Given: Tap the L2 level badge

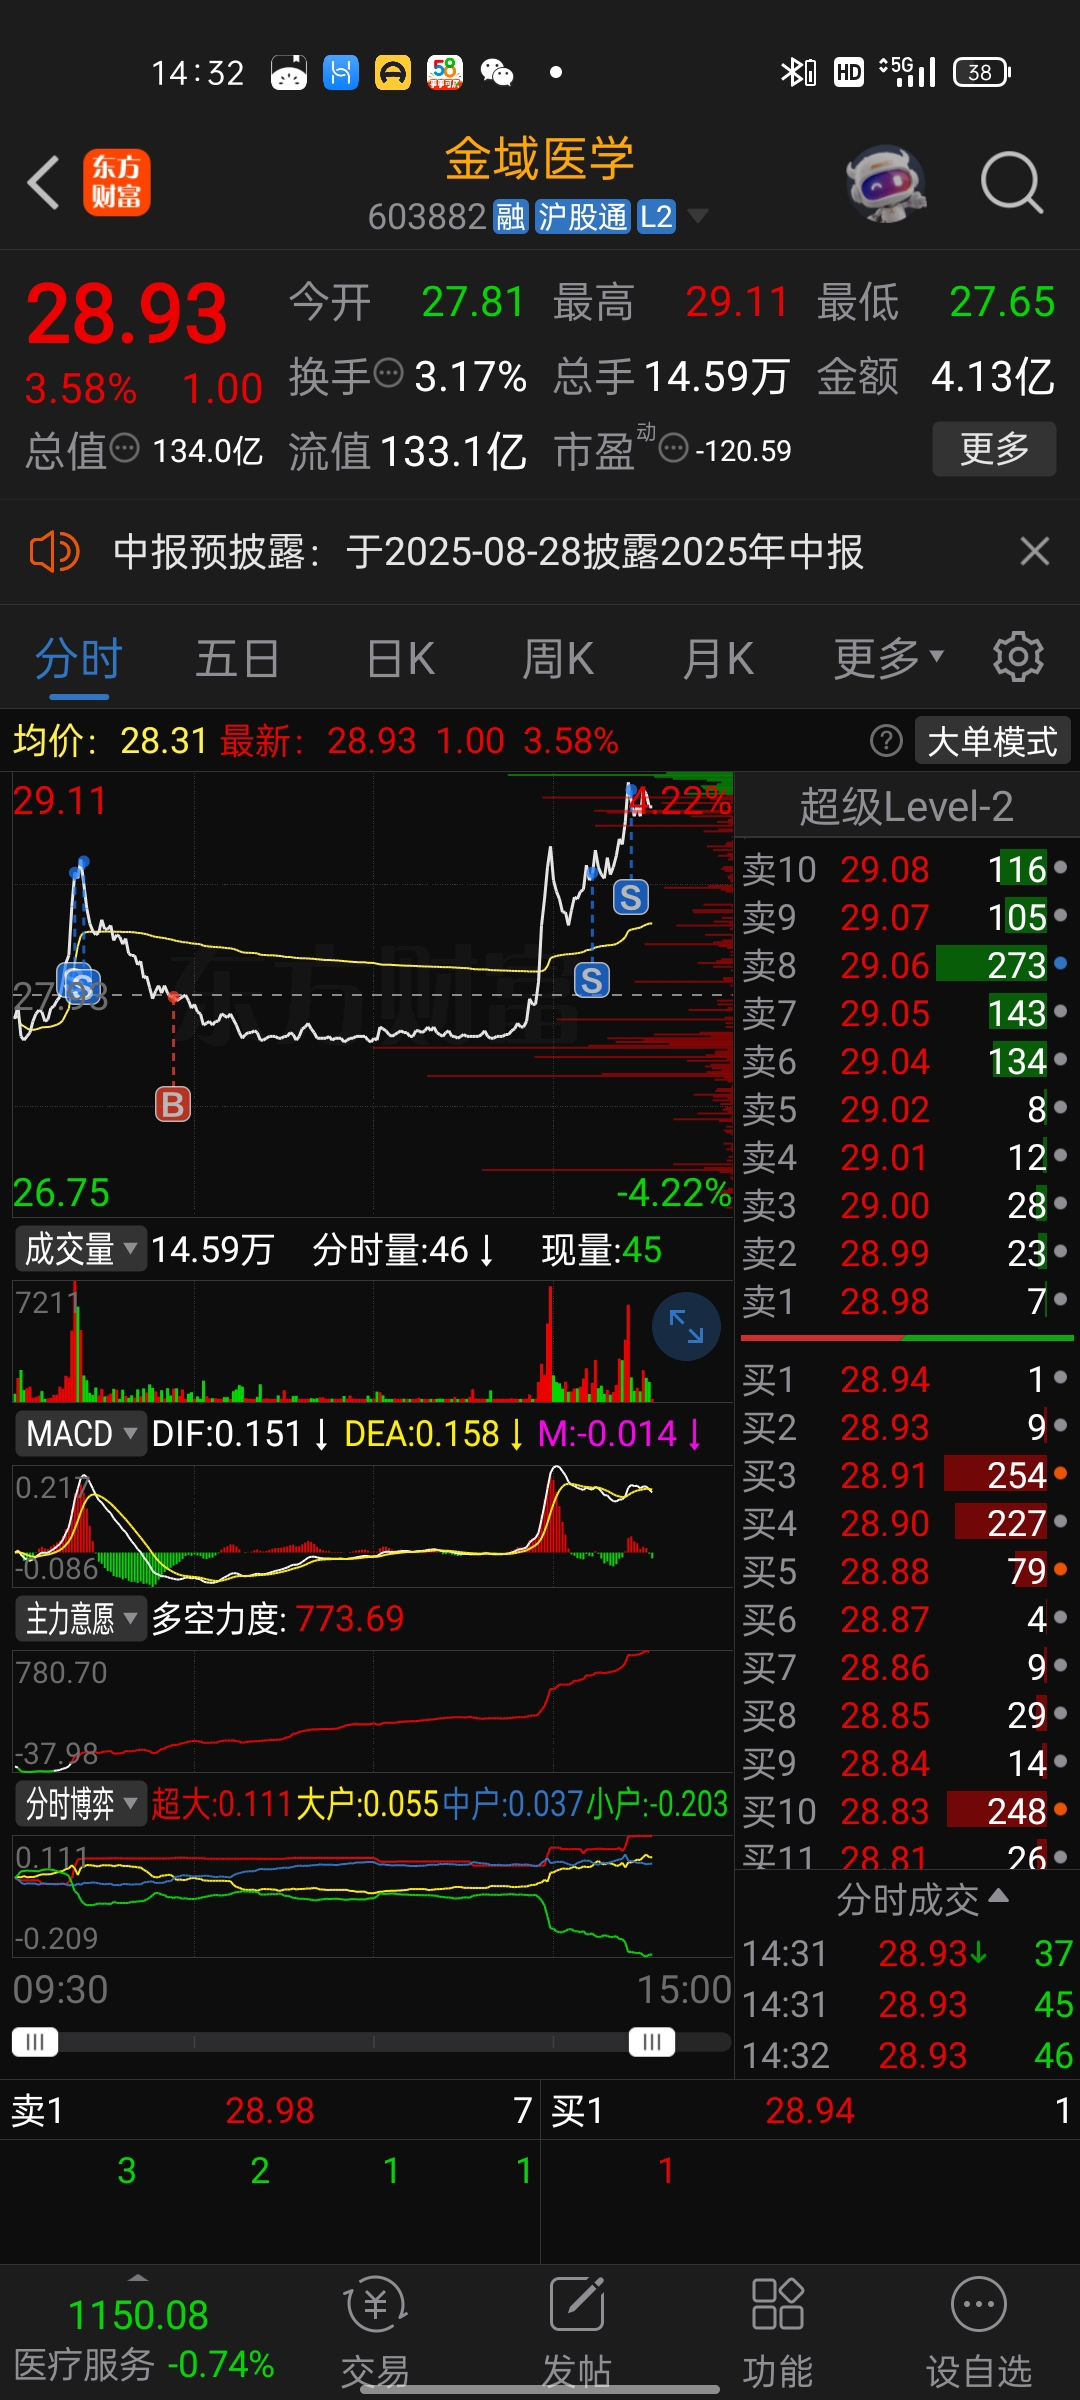Looking at the screenshot, I should (x=656, y=217).
